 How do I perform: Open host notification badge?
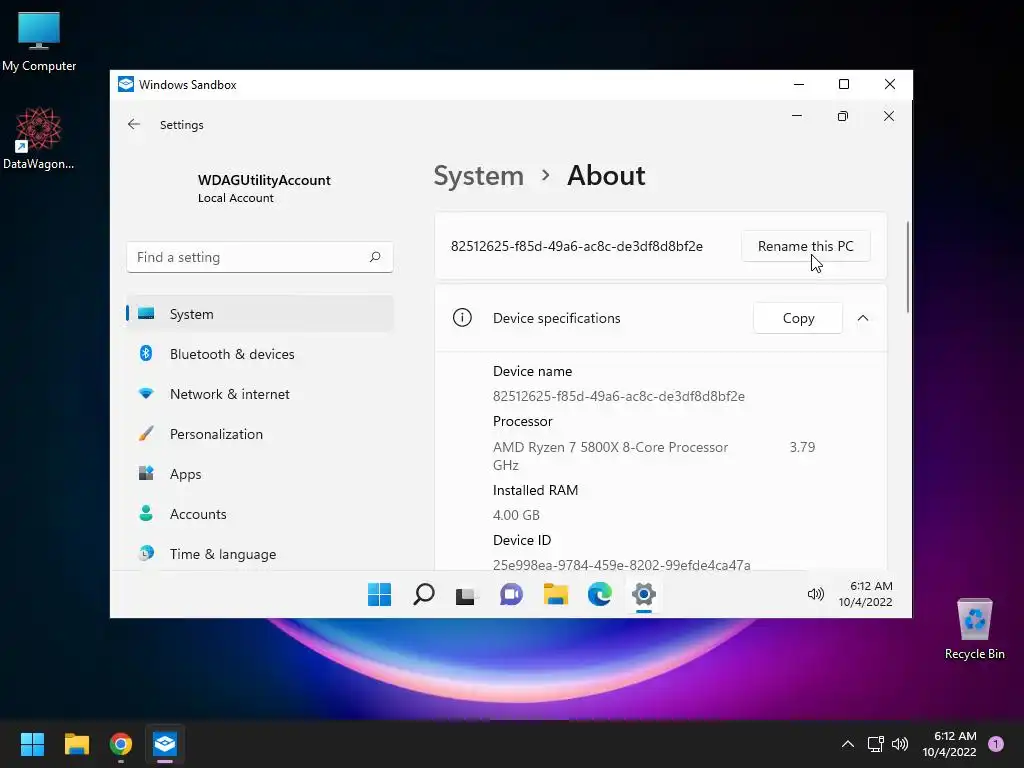click(x=996, y=744)
